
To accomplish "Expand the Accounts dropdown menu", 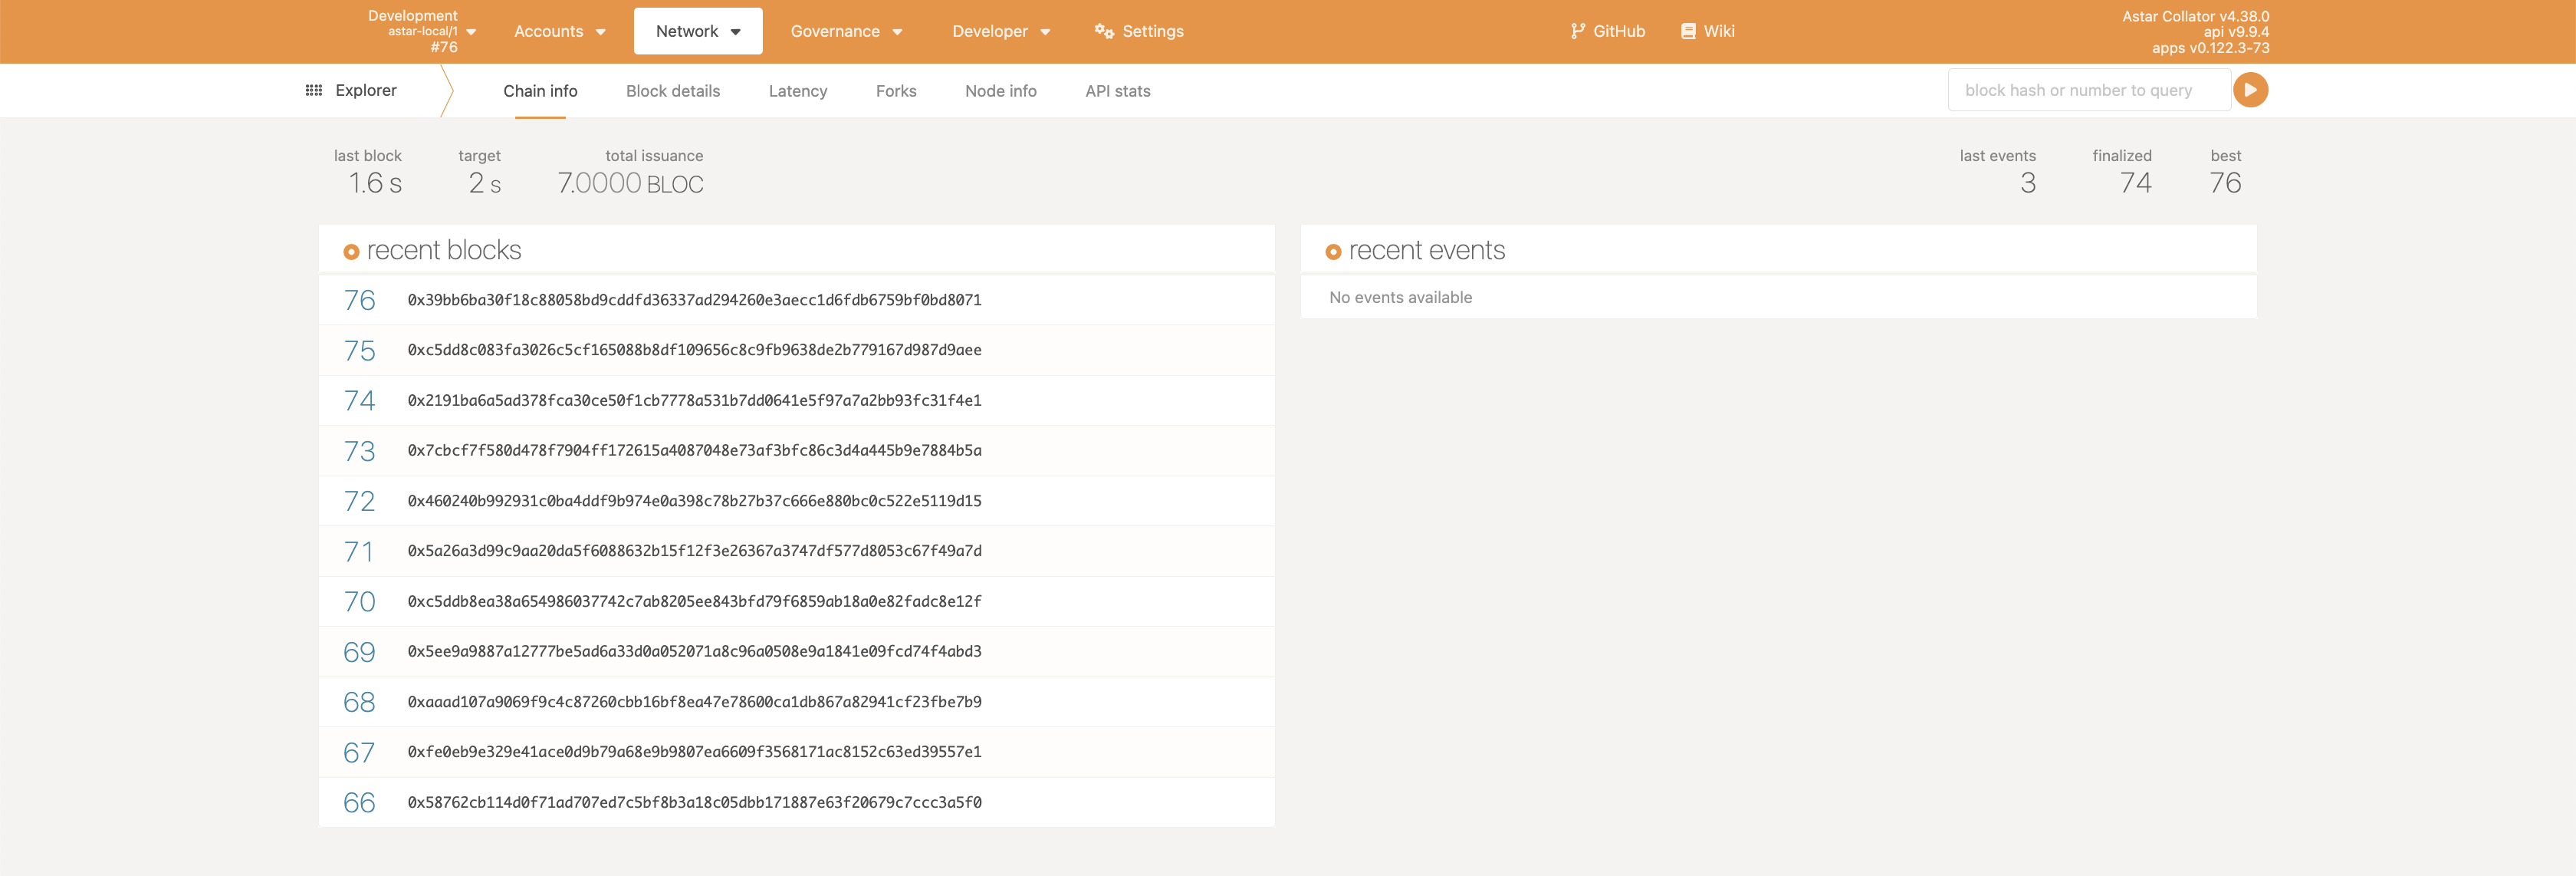I will tap(559, 31).
